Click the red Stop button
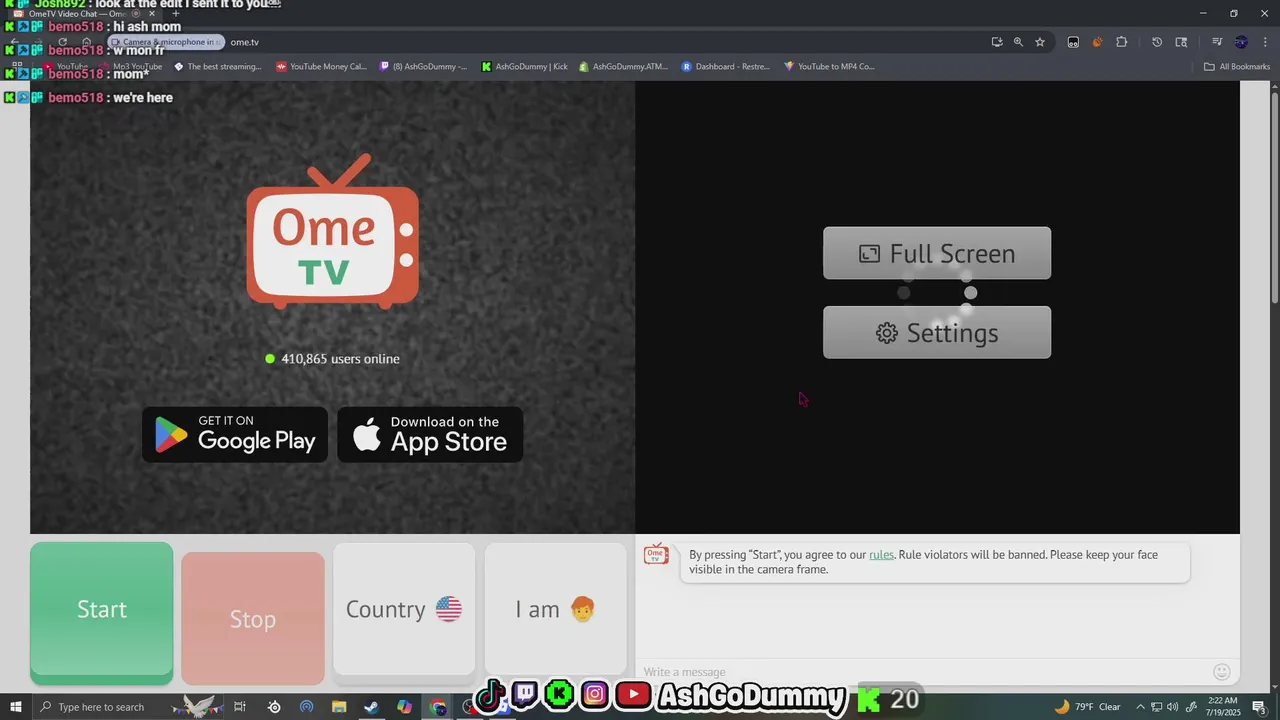 [x=253, y=618]
